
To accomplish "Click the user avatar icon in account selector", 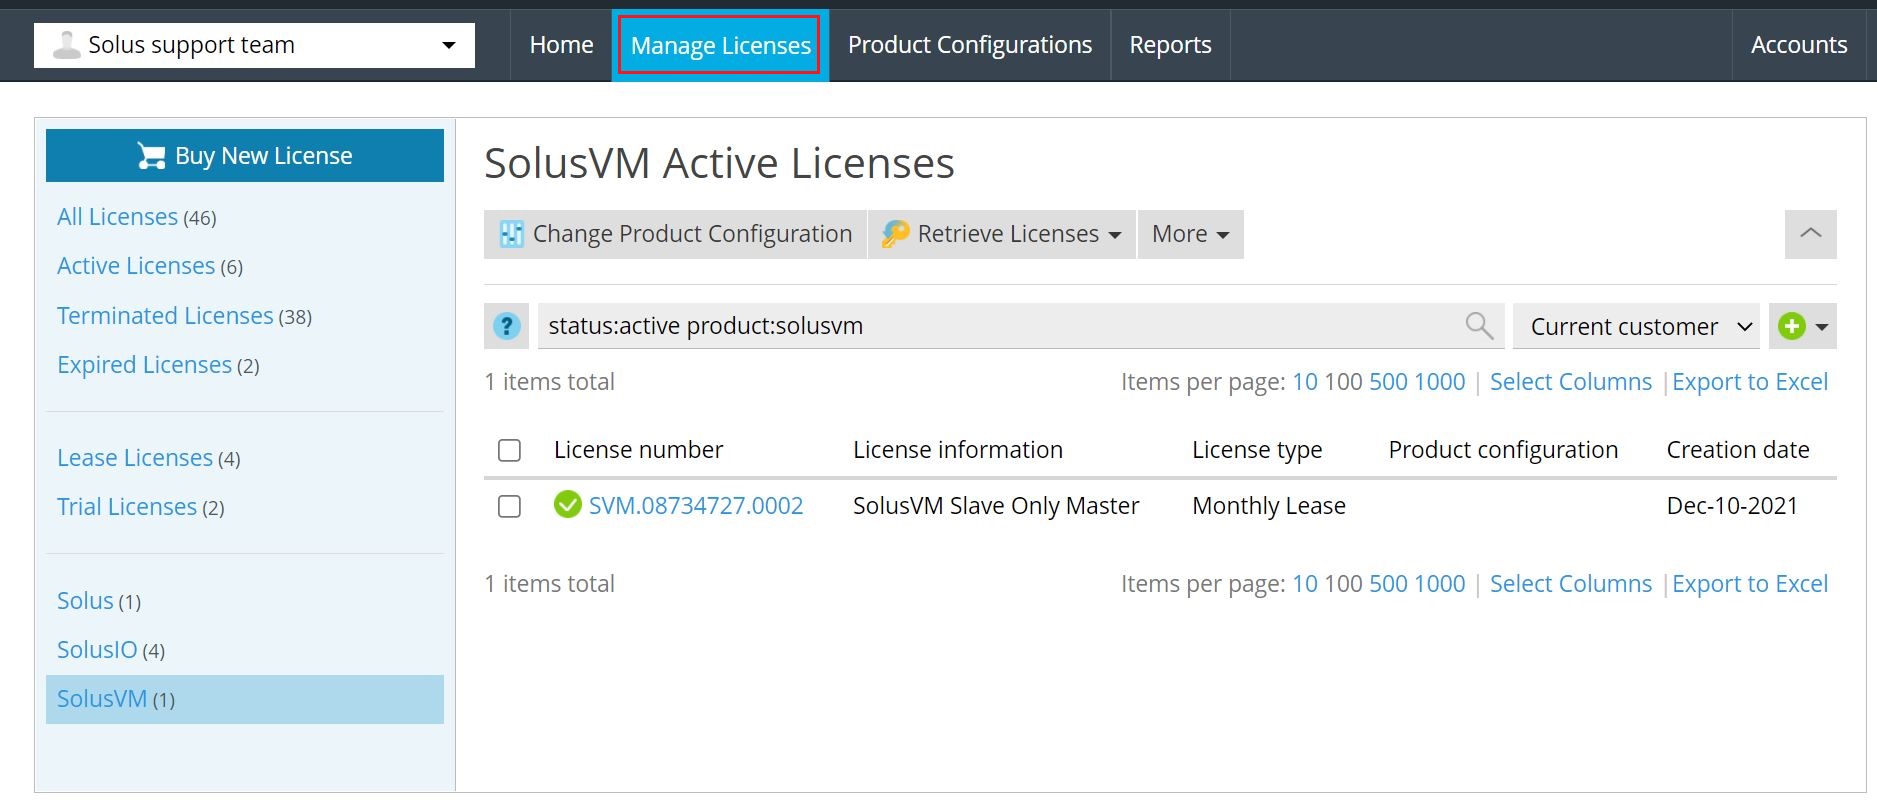I will [66, 45].
